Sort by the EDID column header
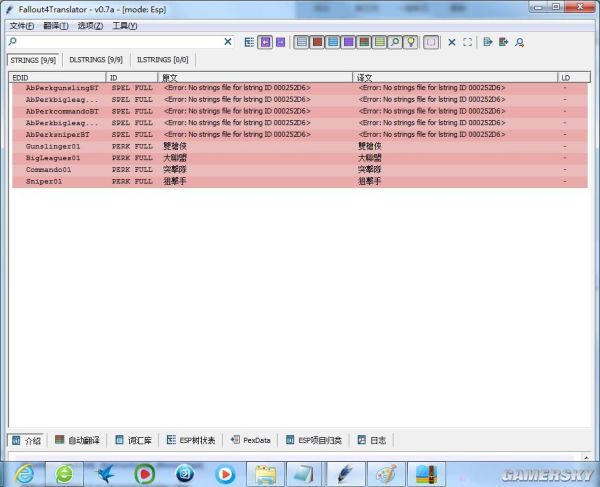The height and width of the screenshot is (487, 600). tap(57, 78)
